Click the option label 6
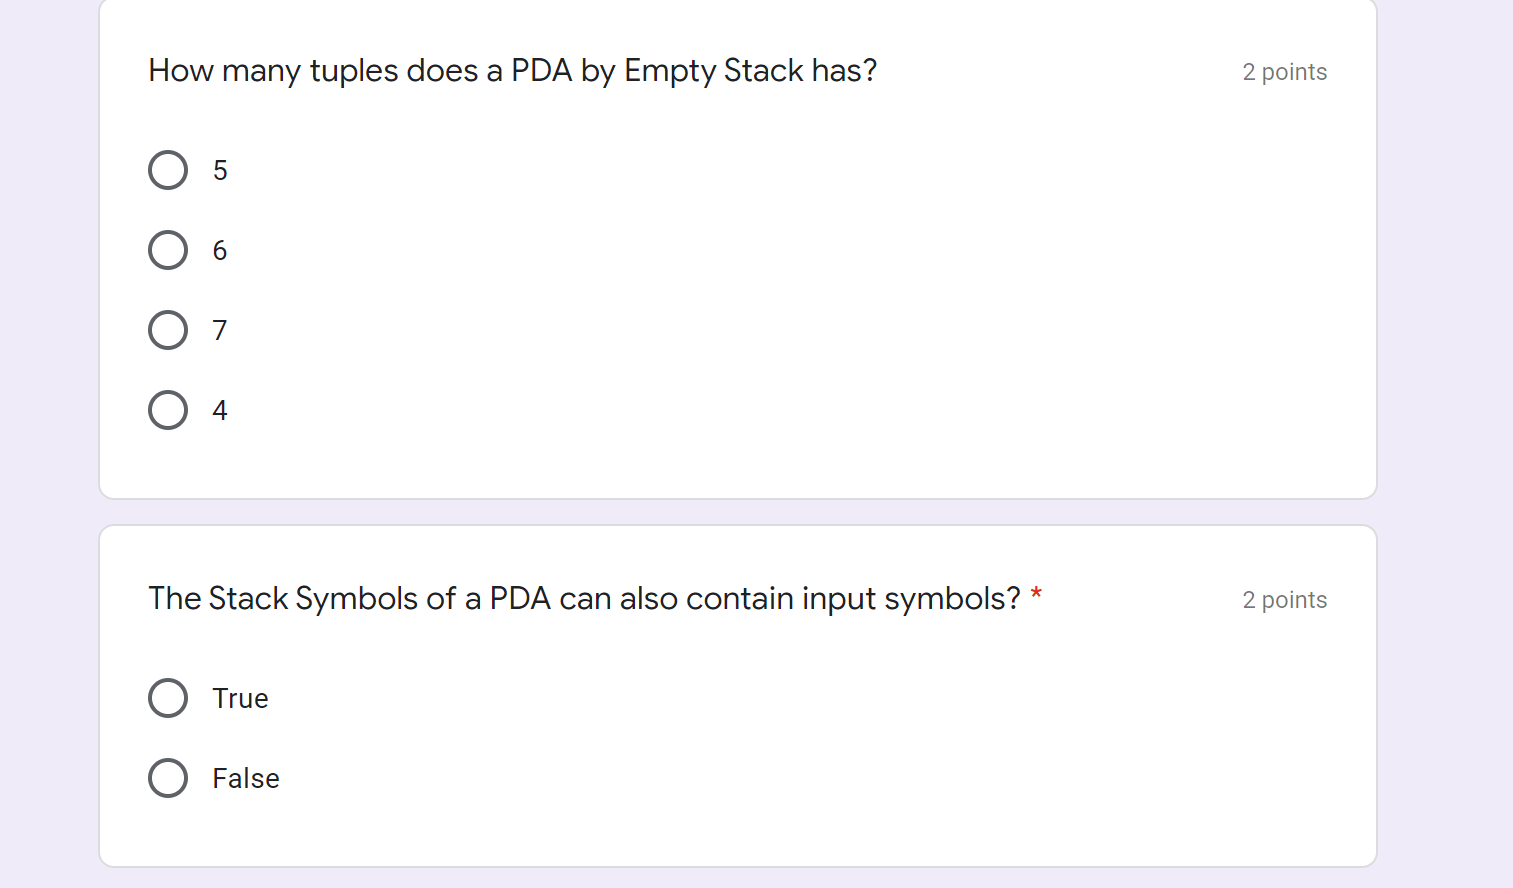 point(220,250)
